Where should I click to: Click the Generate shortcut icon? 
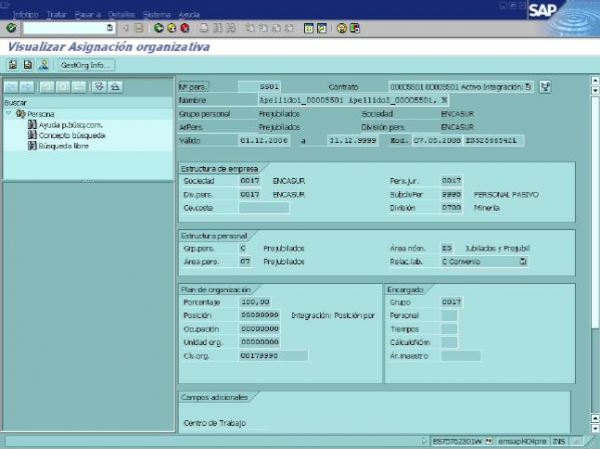322,28
